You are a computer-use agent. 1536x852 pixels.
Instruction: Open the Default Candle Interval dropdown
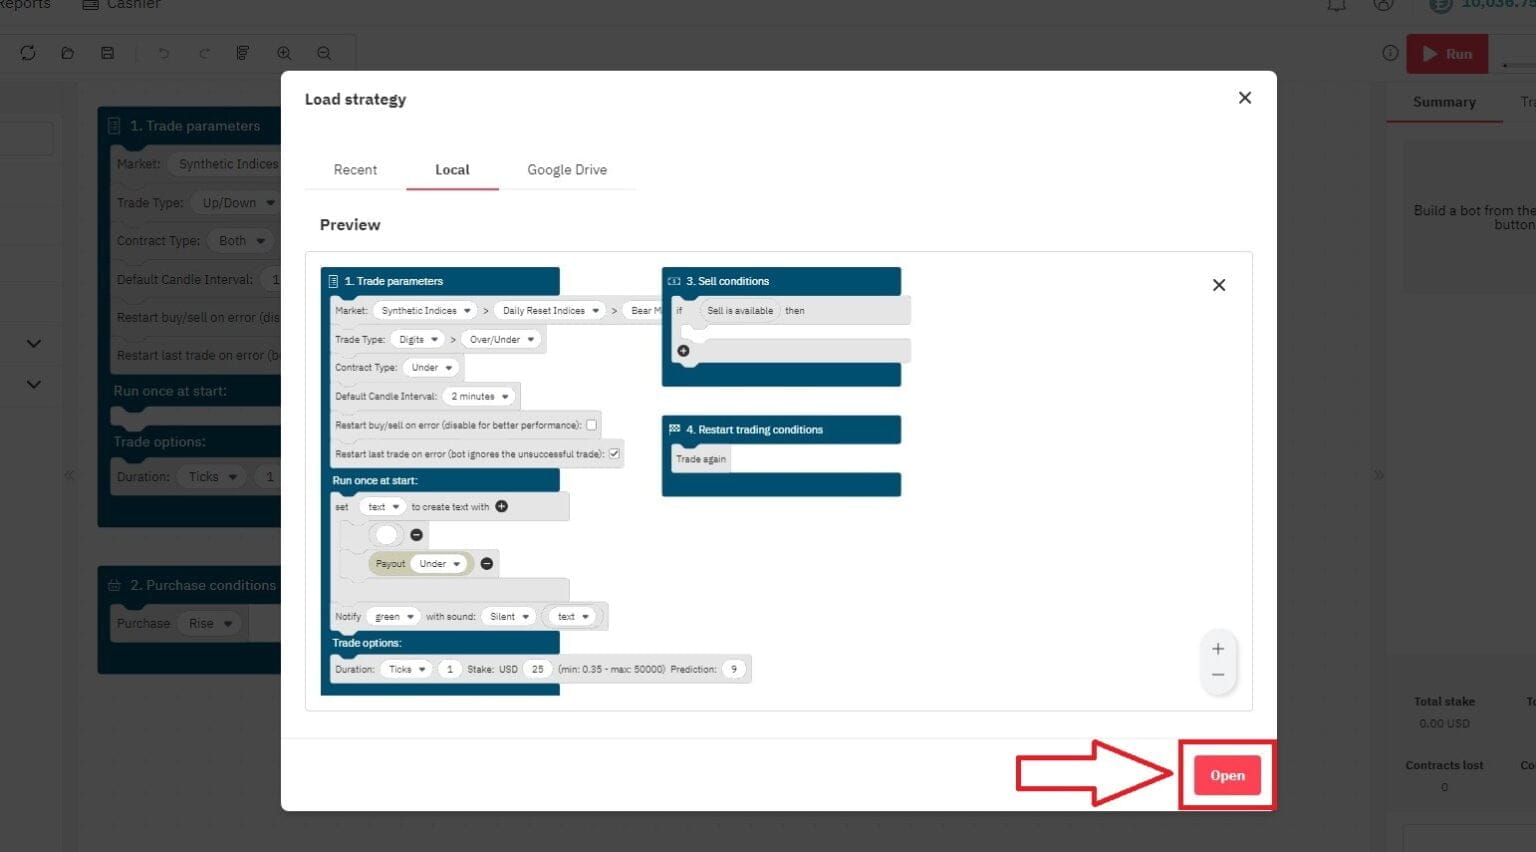pyautogui.click(x=480, y=396)
